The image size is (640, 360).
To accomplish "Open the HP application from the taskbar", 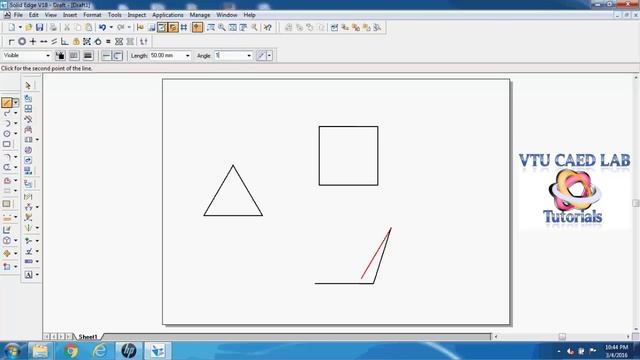I will pyautogui.click(x=129, y=351).
